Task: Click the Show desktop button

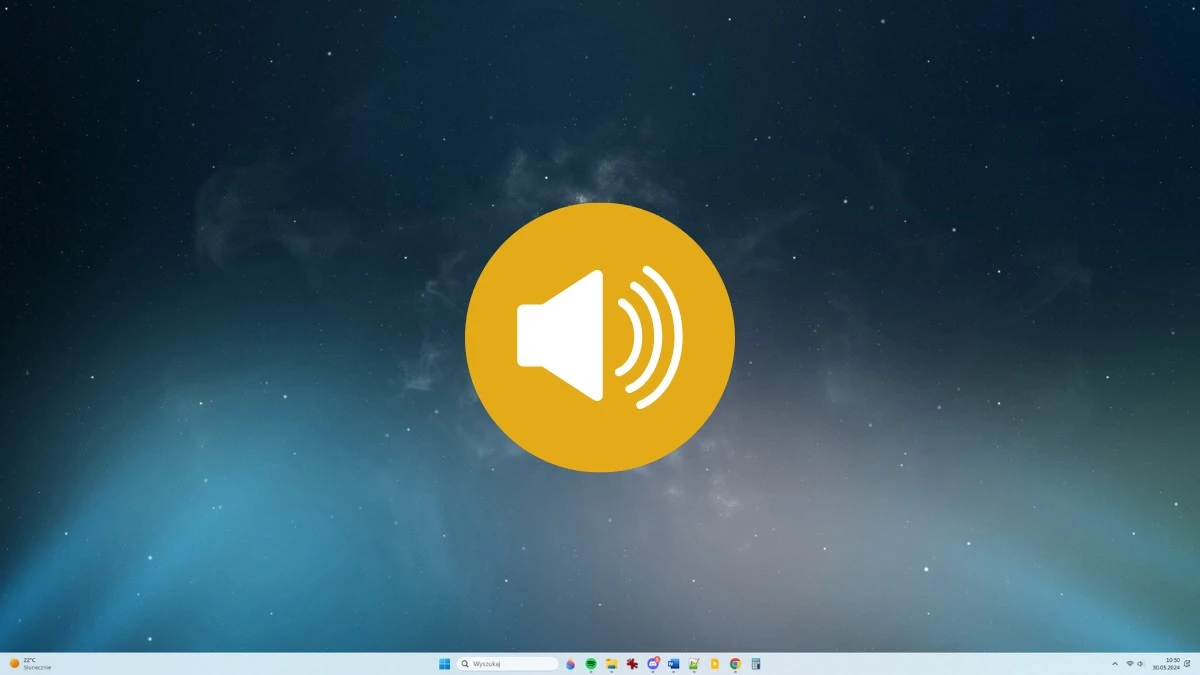Action: pyautogui.click(x=1198, y=663)
